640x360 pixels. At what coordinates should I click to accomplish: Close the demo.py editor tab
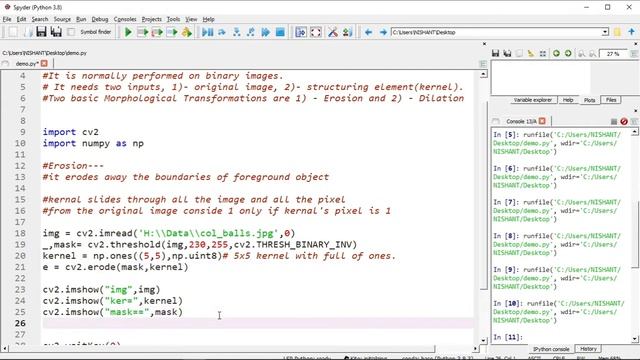(44, 64)
